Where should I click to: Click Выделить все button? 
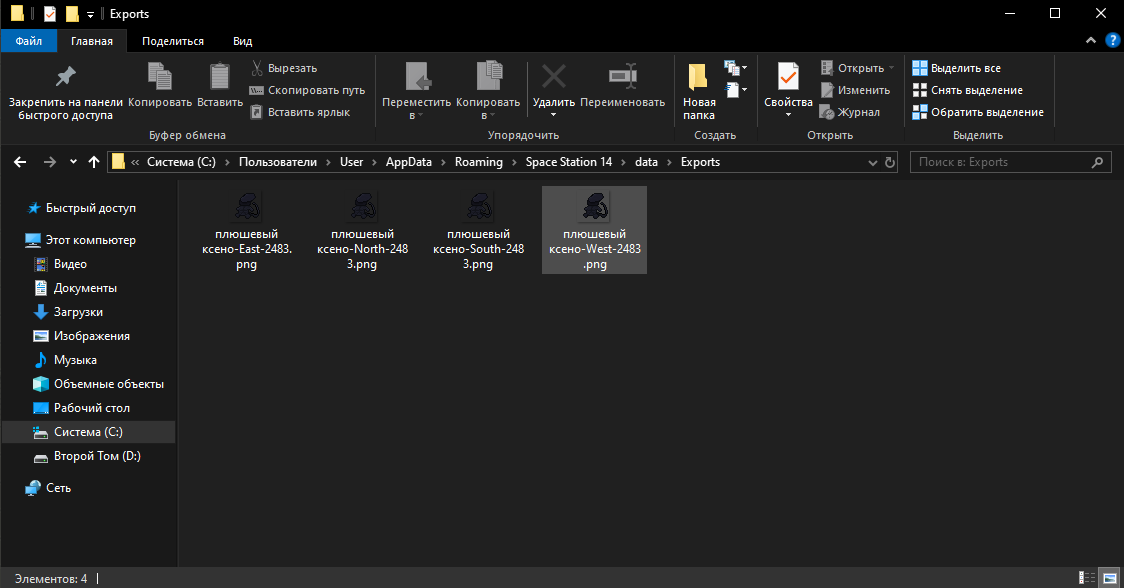(x=956, y=68)
